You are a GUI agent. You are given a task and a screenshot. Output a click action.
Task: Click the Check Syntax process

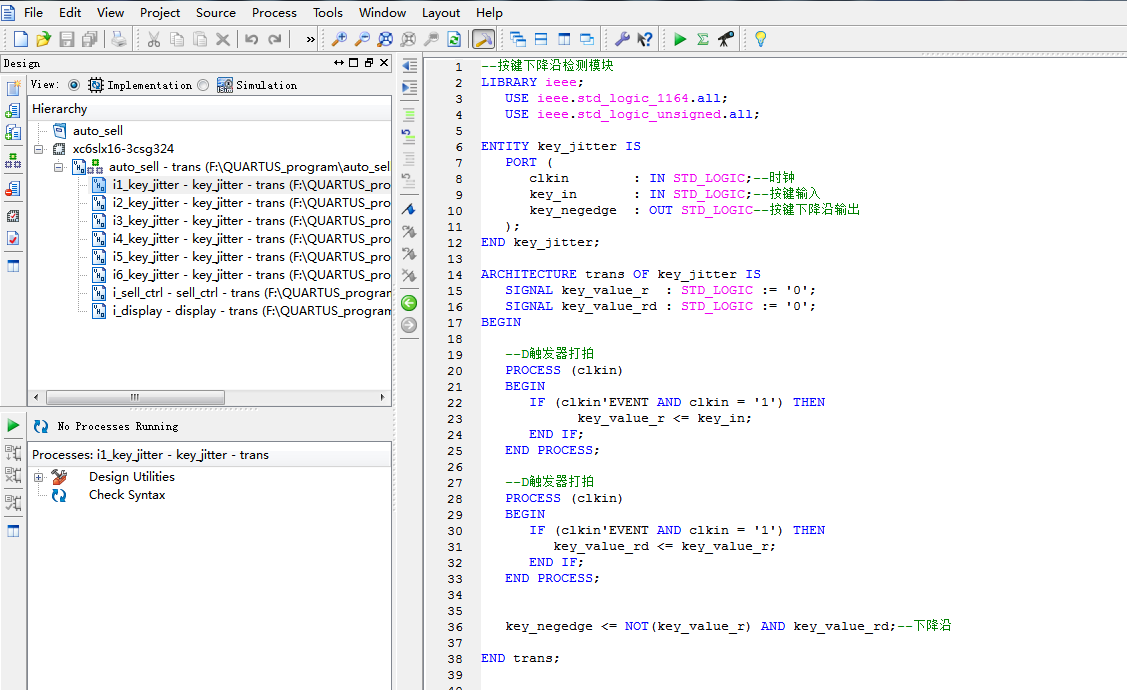tap(127, 494)
